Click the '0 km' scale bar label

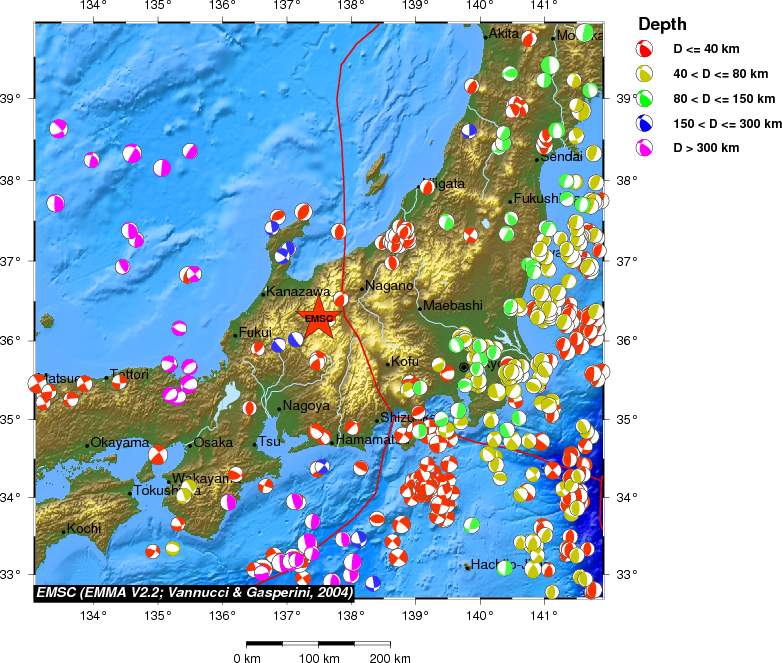click(x=247, y=658)
